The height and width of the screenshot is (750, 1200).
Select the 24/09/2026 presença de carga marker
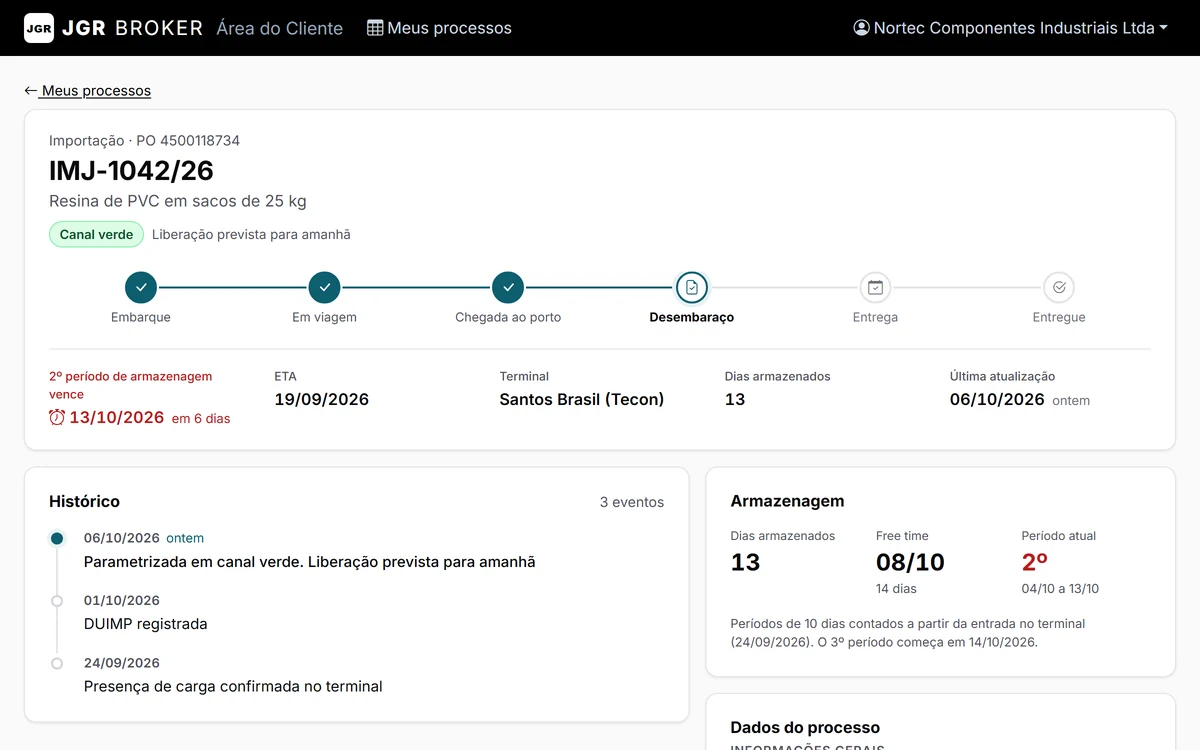coord(57,663)
